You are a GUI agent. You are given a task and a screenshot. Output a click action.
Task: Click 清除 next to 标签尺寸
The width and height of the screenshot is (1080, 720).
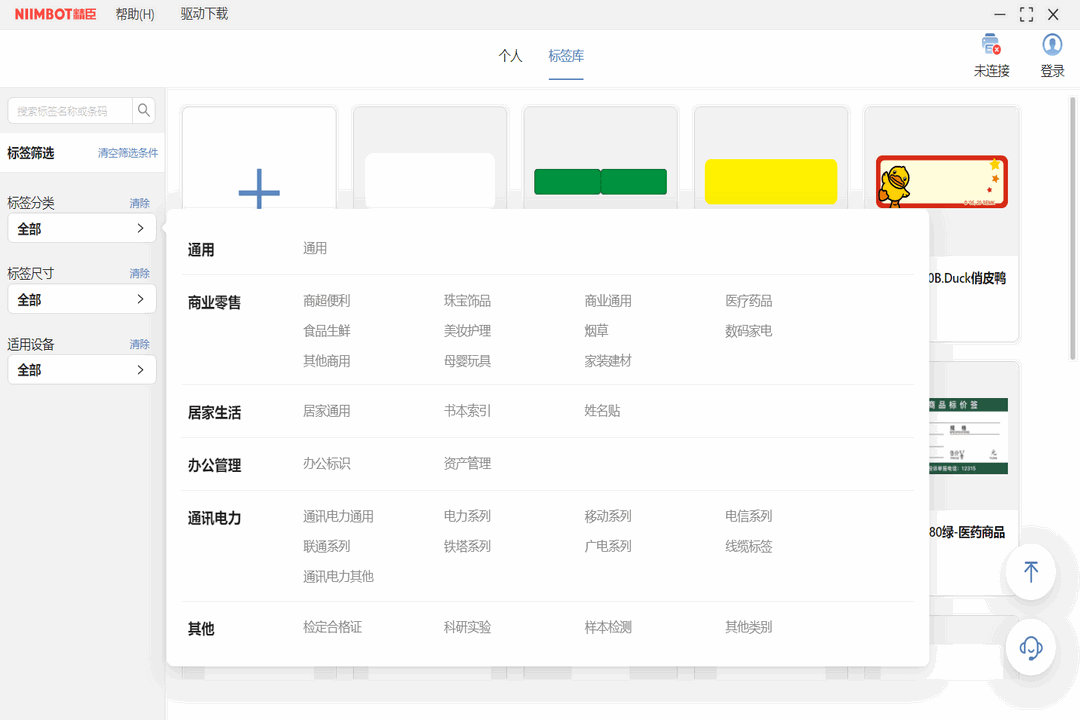(x=139, y=272)
